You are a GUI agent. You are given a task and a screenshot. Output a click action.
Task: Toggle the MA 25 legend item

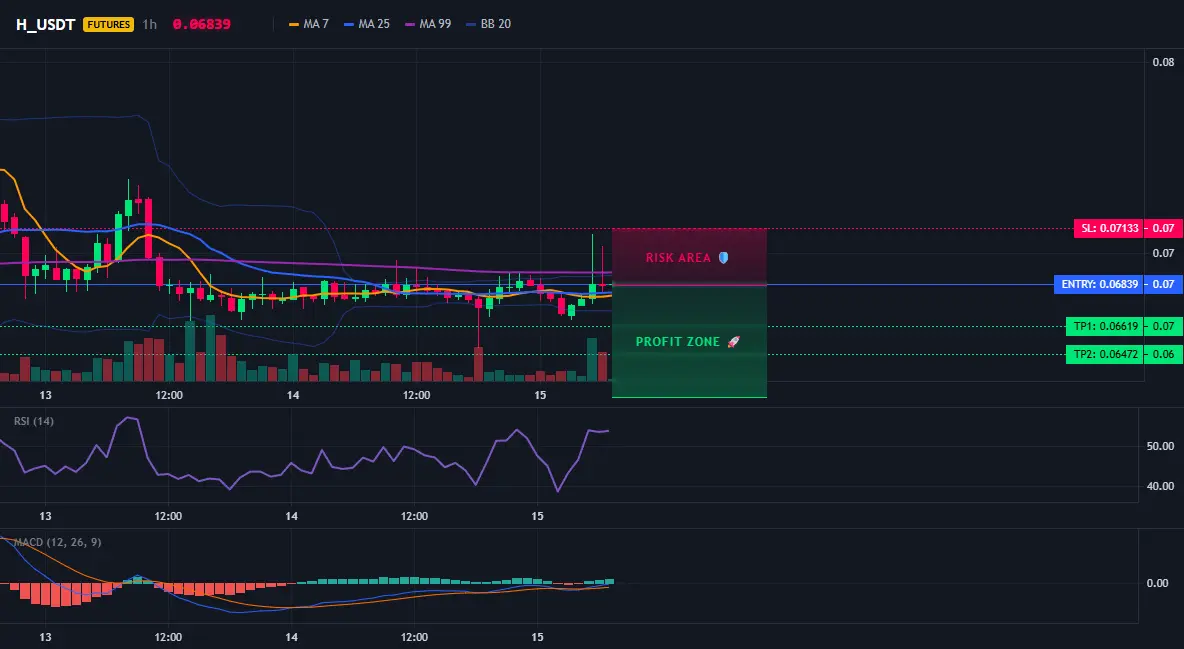(367, 24)
